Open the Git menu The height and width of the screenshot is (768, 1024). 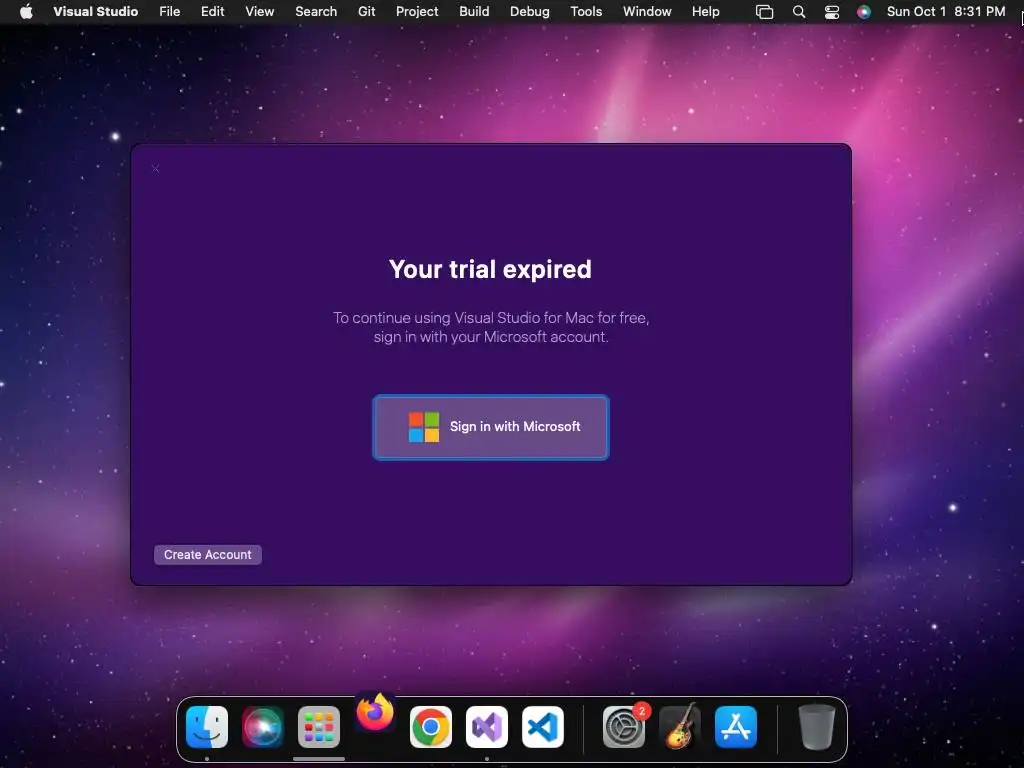point(366,11)
